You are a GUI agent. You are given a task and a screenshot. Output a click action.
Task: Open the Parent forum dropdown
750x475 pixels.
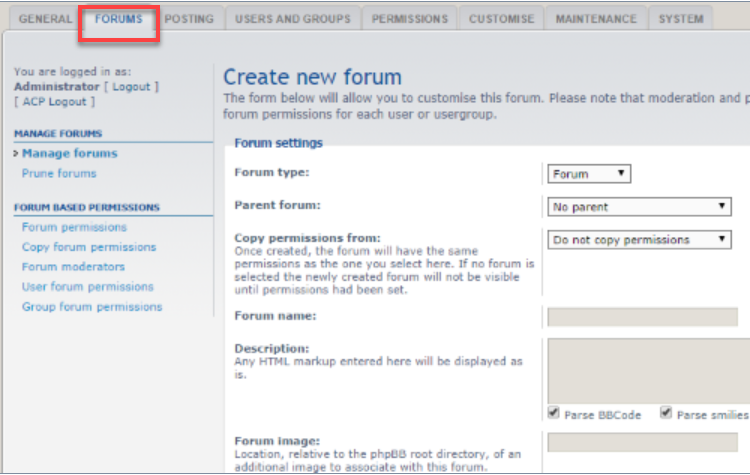click(640, 207)
